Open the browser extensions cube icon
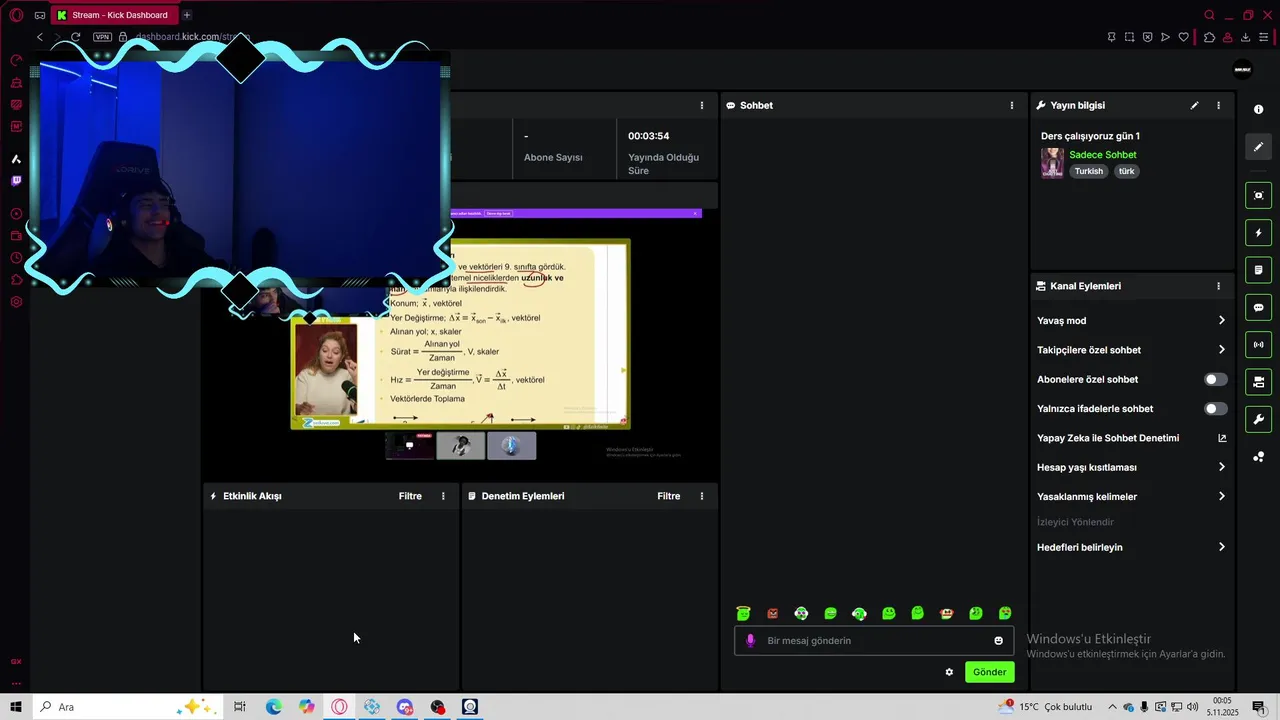Viewport: 1280px width, 720px height. tap(1209, 37)
